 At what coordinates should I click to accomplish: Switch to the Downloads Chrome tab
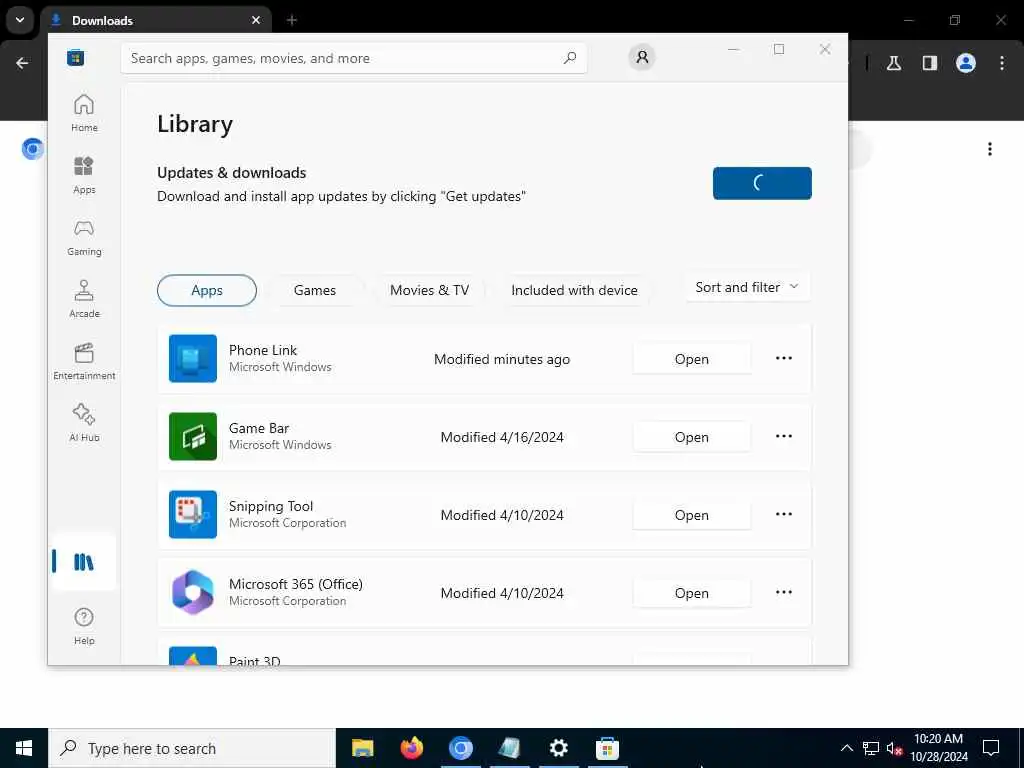click(x=155, y=20)
